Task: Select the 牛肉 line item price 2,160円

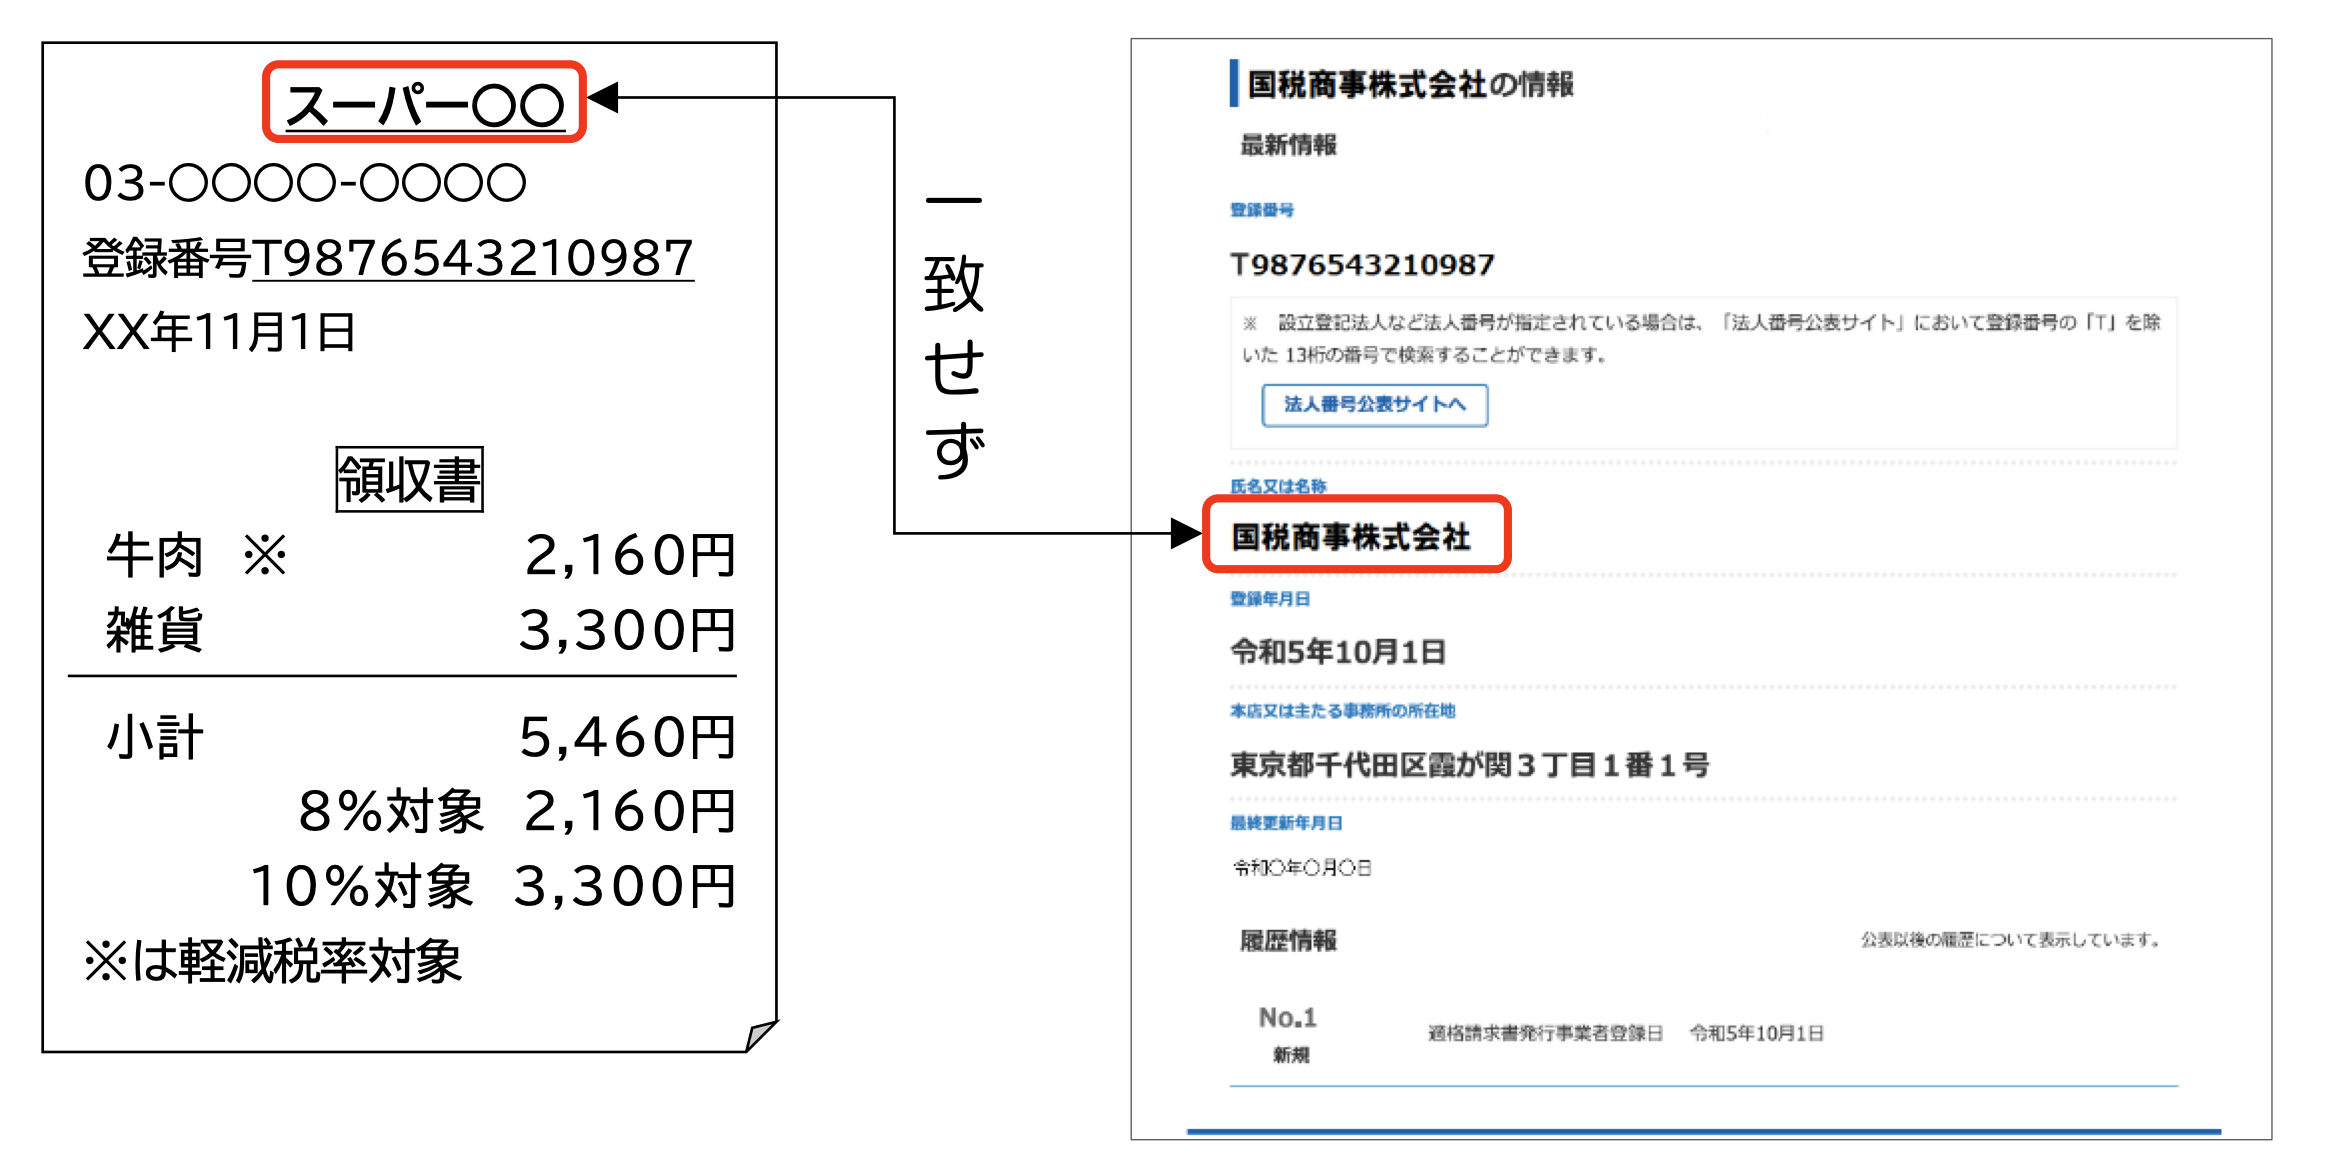Action: (630, 557)
